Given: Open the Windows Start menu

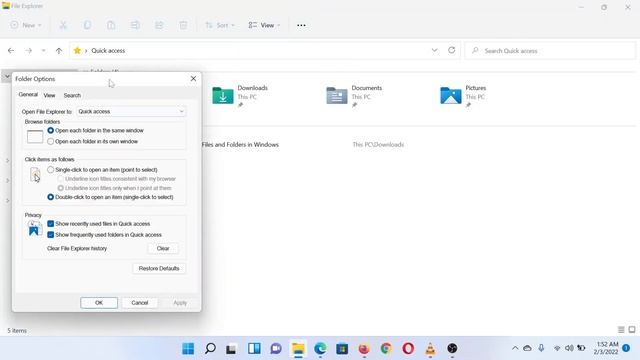Looking at the screenshot, I should click(188, 349).
